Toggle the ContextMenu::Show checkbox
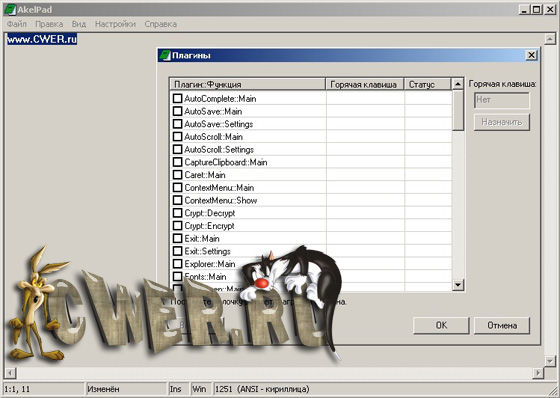Screen dimensions: 560x398 tap(178, 200)
